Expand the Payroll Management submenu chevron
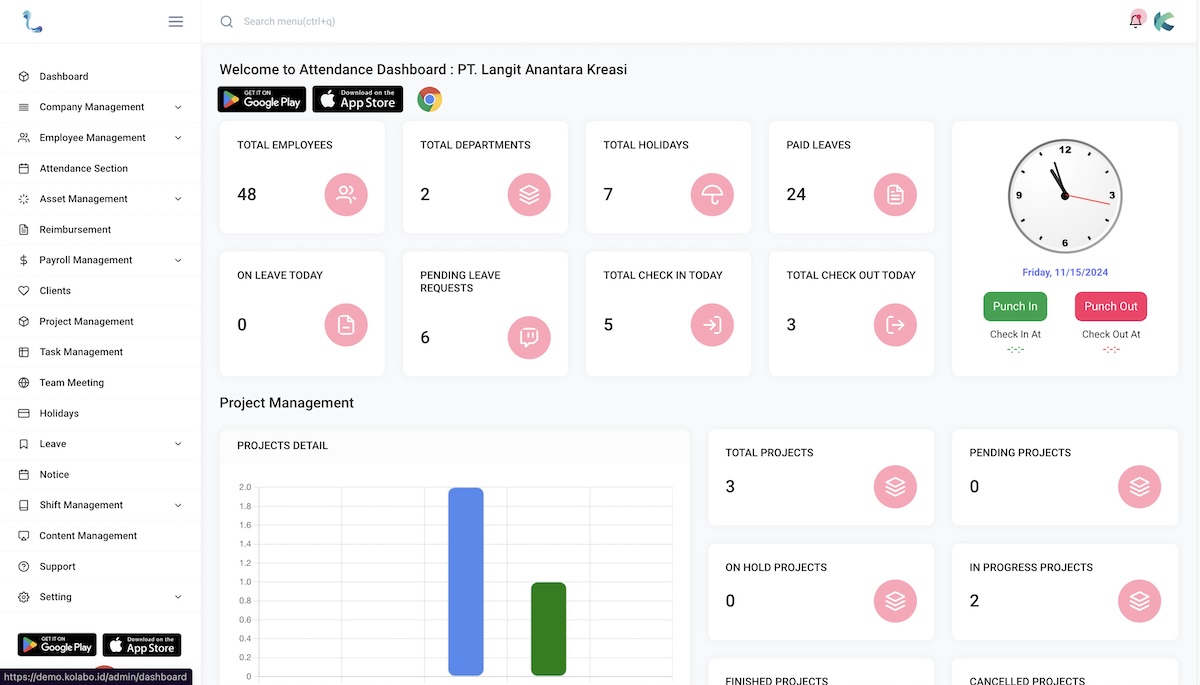Screen dimensions: 1200x685 tap(178, 260)
